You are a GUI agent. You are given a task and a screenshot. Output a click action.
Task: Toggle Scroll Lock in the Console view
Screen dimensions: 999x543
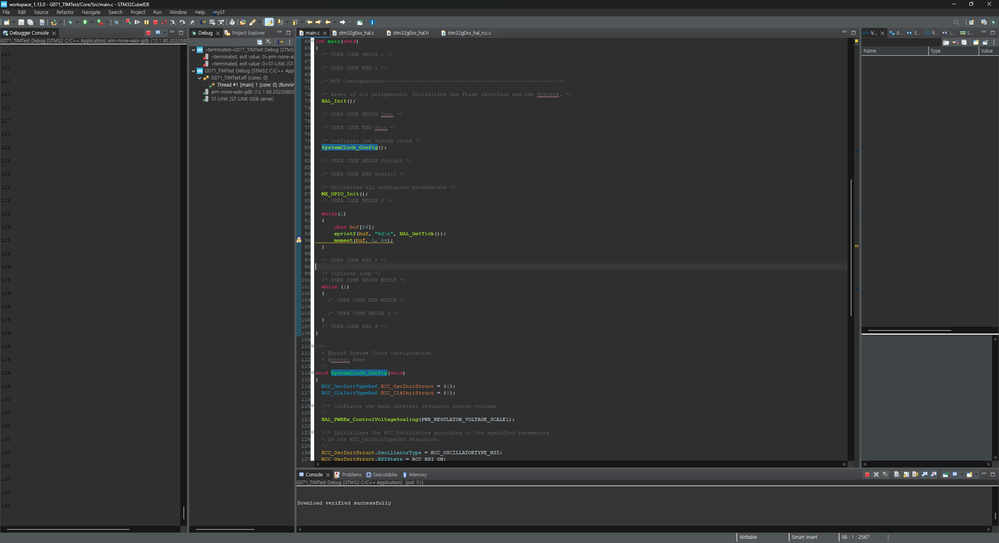point(906,475)
